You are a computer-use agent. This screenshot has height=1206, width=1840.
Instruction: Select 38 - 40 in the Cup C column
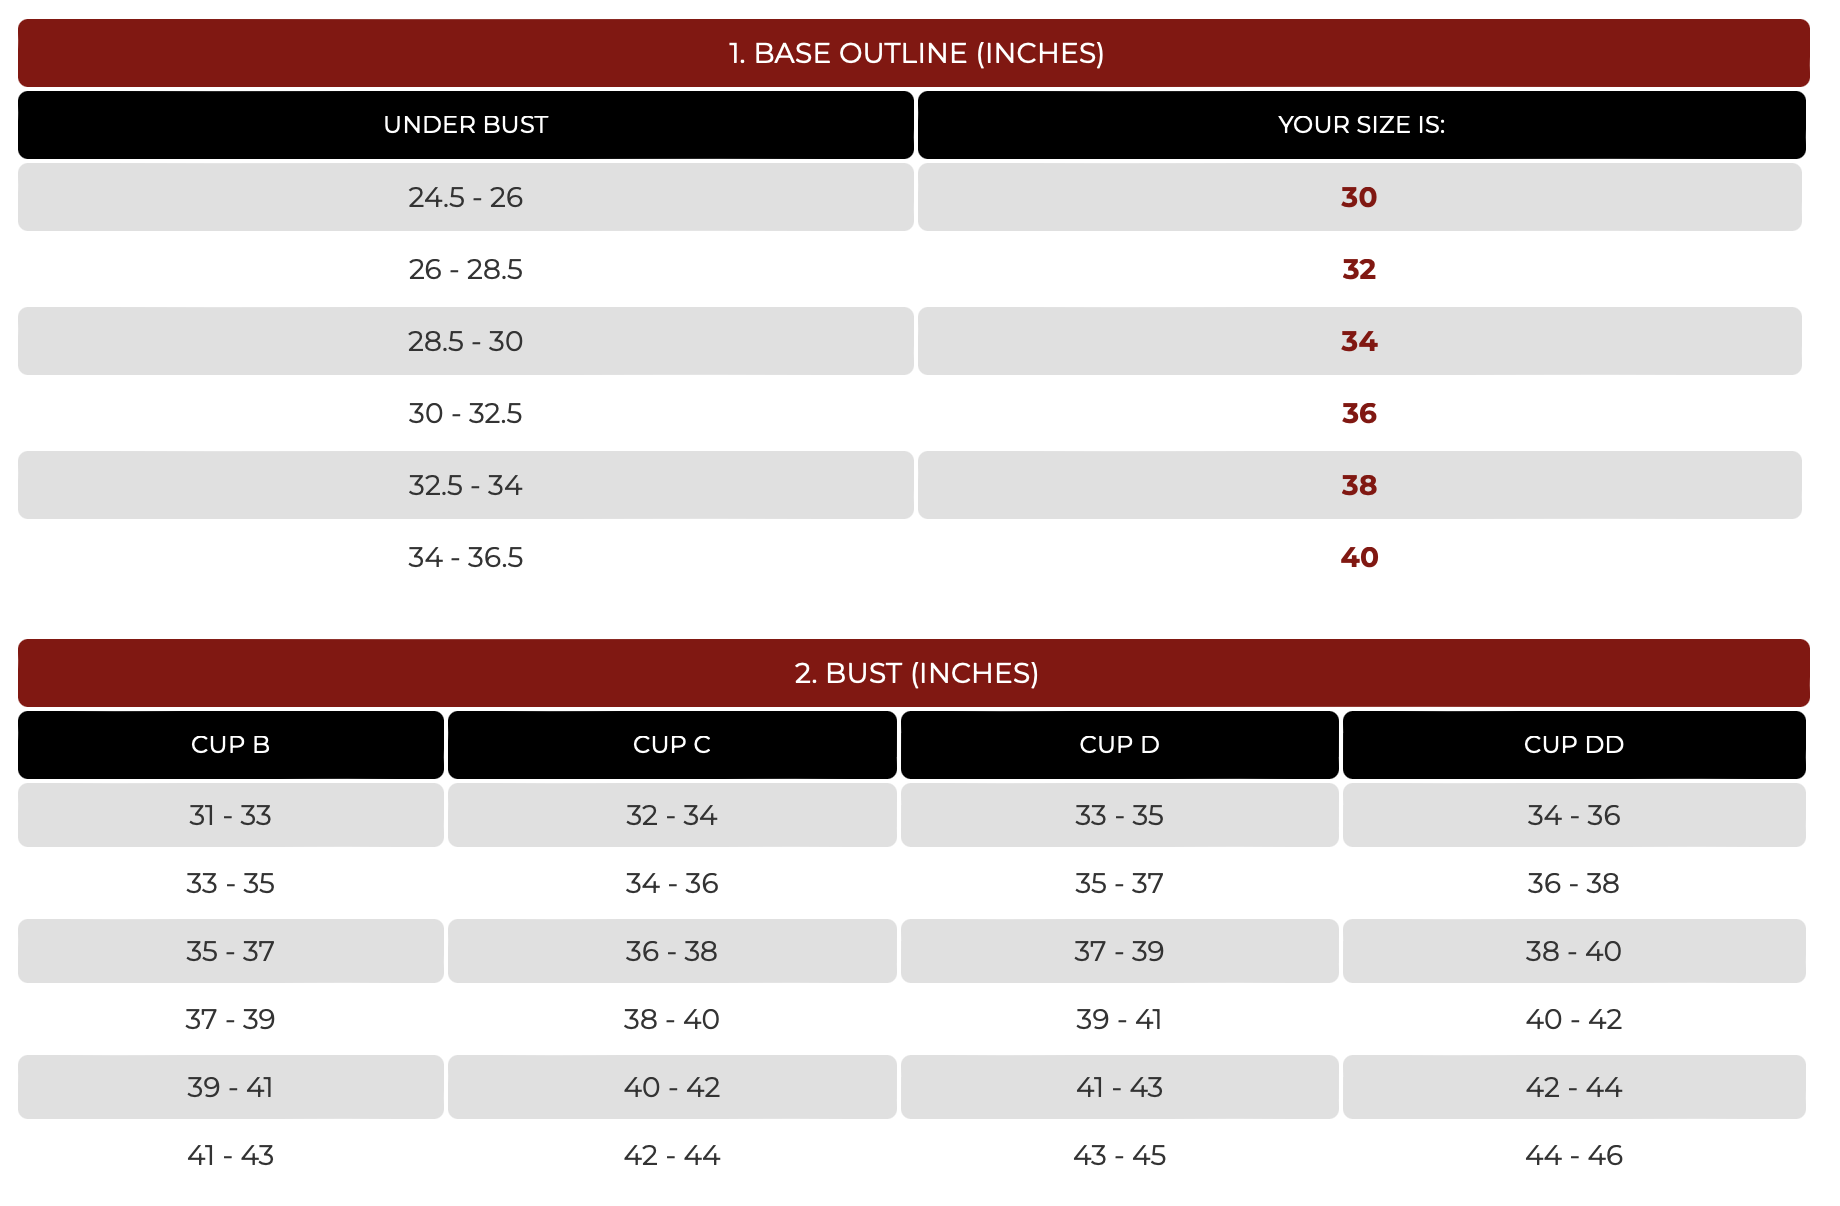(x=672, y=1019)
